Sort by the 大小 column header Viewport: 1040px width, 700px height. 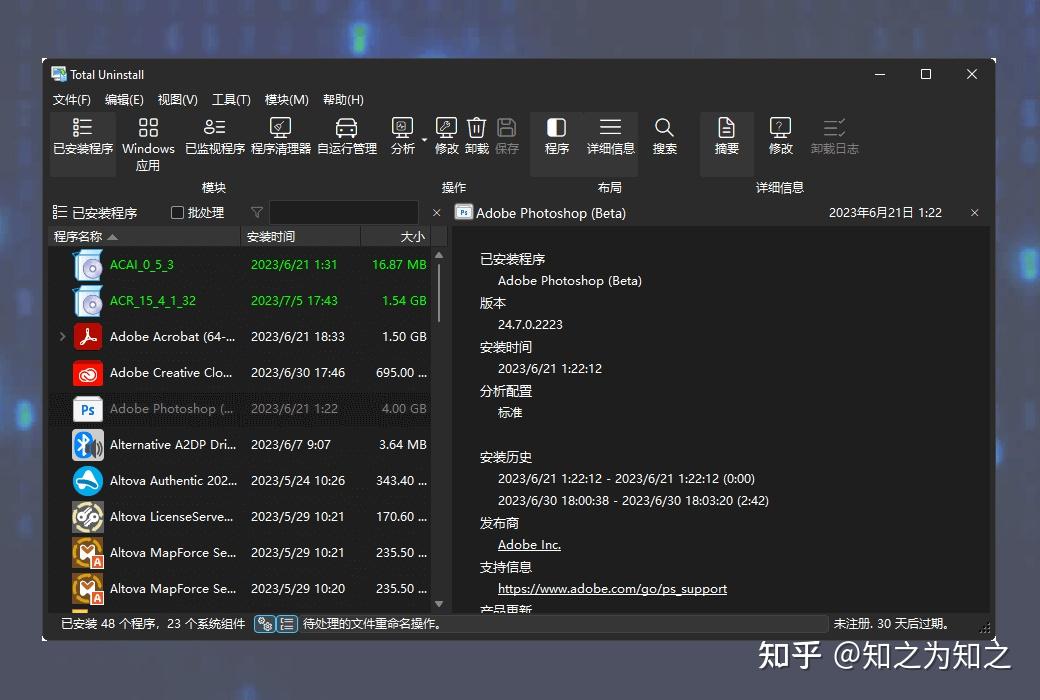click(x=396, y=236)
